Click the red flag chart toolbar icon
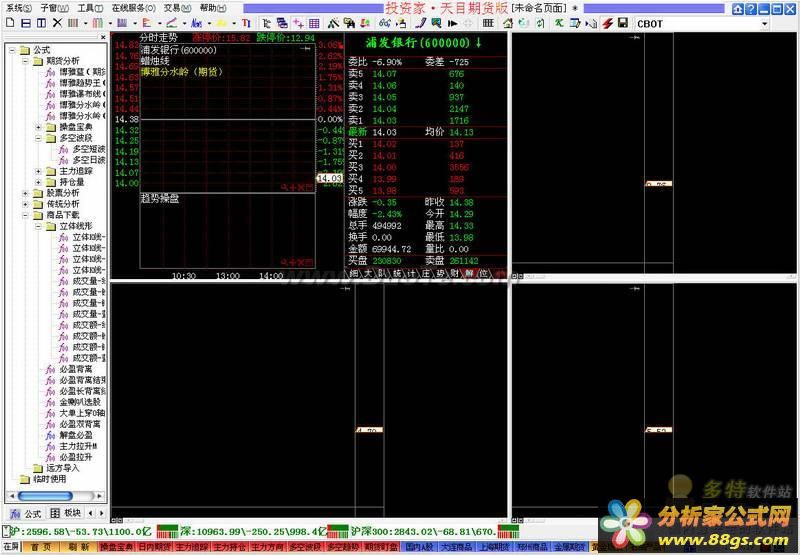 coord(147,23)
